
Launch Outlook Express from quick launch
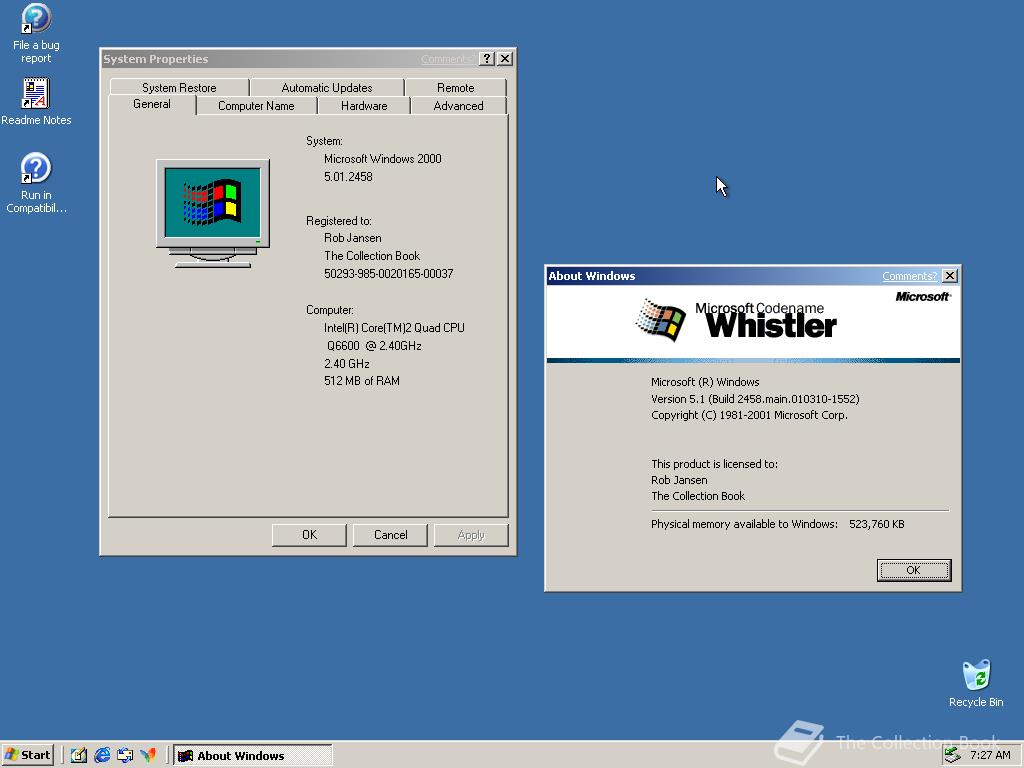[x=125, y=755]
